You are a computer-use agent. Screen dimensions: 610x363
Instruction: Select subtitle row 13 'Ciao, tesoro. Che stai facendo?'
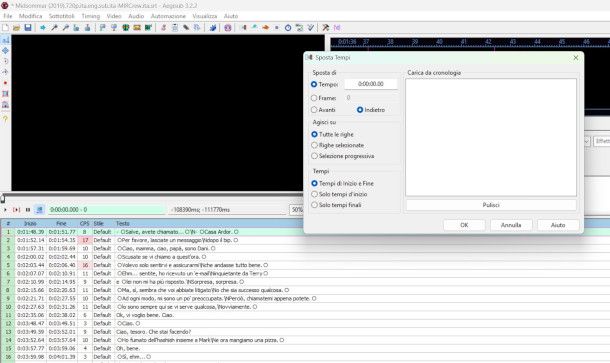coord(305,332)
